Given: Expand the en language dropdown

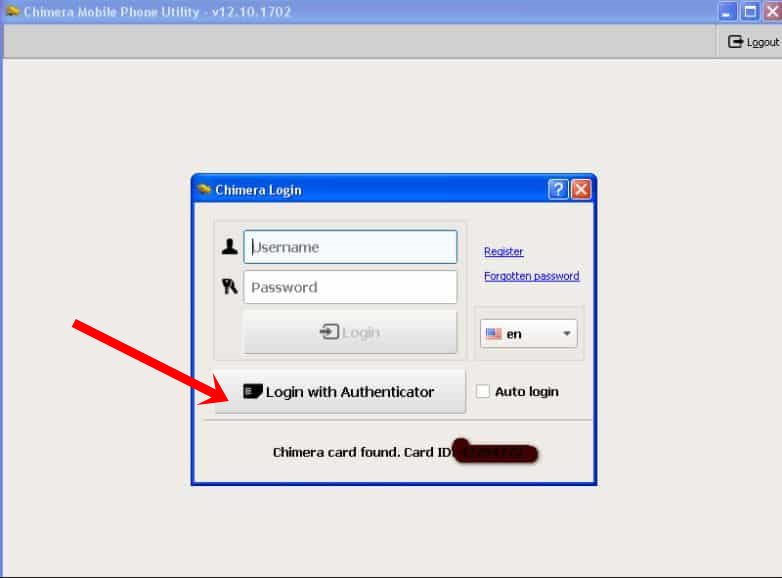Looking at the screenshot, I should (x=528, y=334).
